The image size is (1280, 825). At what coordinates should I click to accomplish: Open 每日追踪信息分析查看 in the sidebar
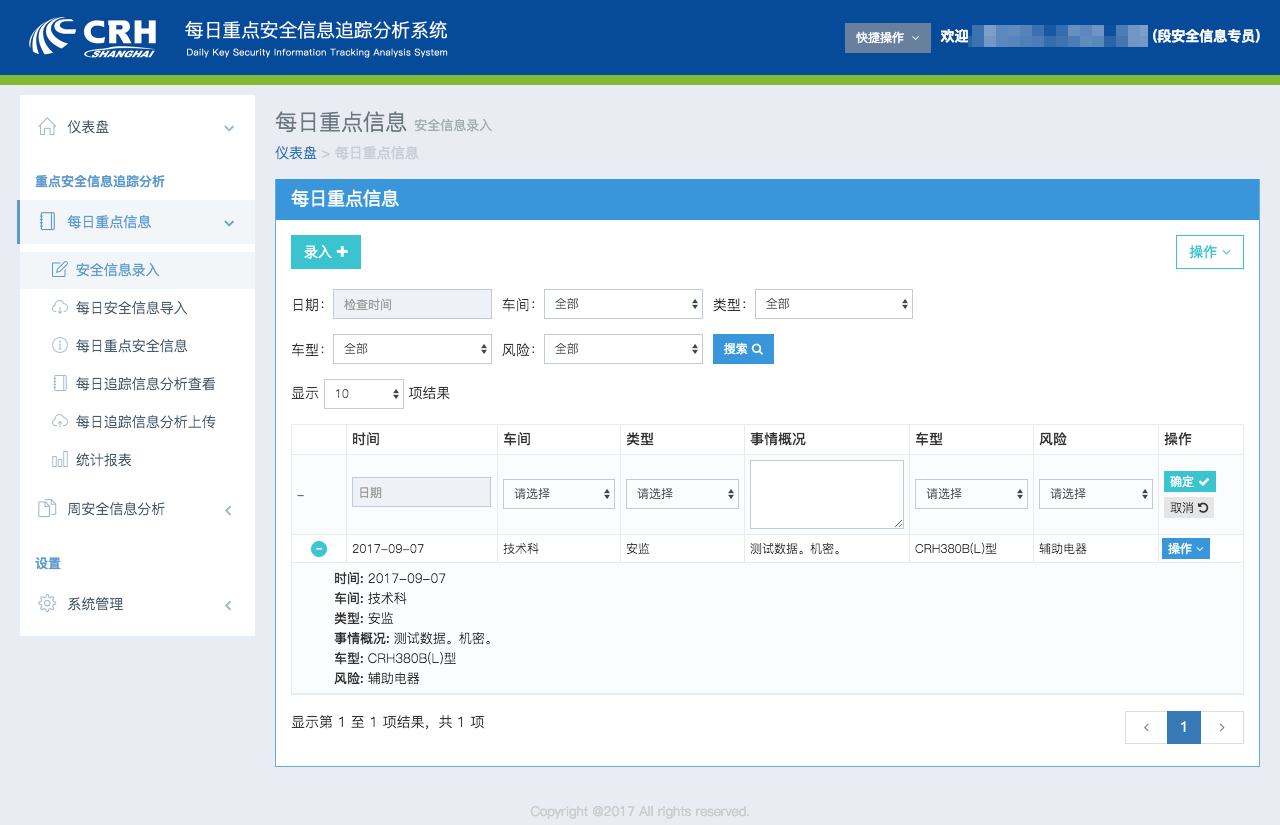145,384
